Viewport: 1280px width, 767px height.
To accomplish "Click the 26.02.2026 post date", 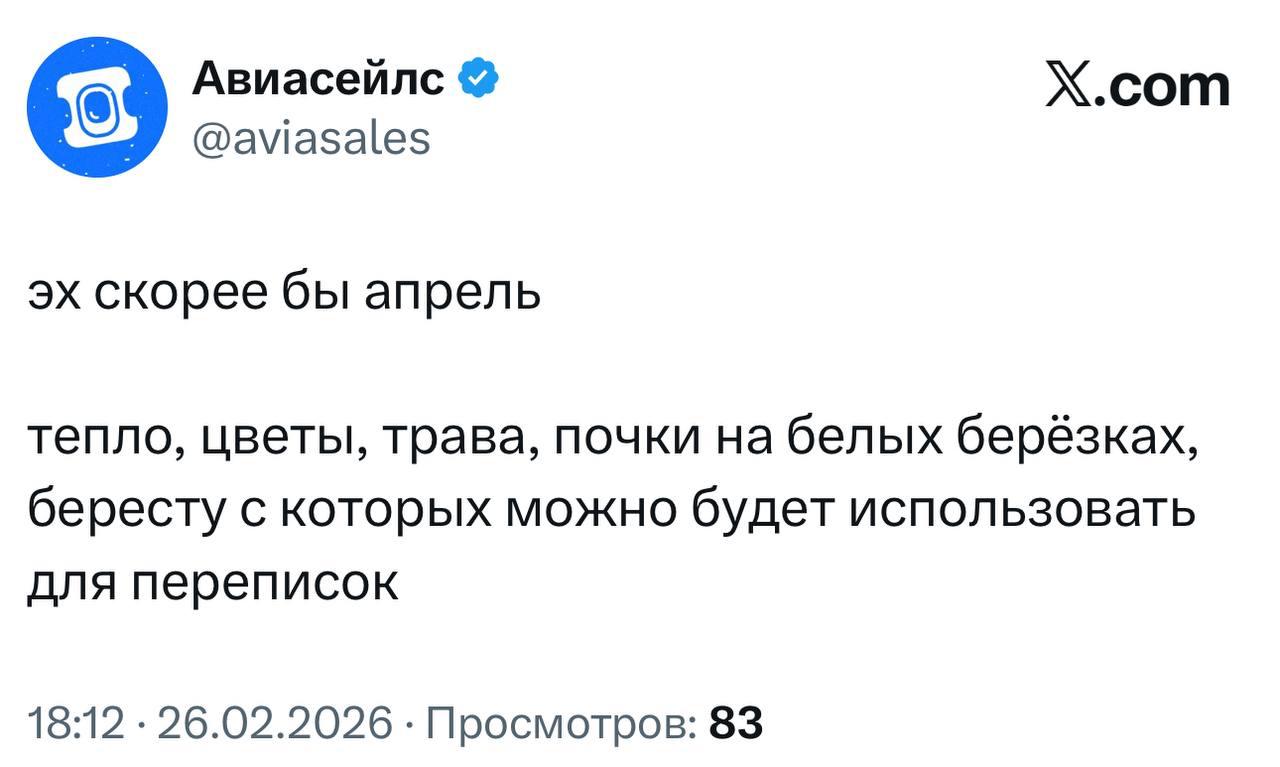I will 276,721.
